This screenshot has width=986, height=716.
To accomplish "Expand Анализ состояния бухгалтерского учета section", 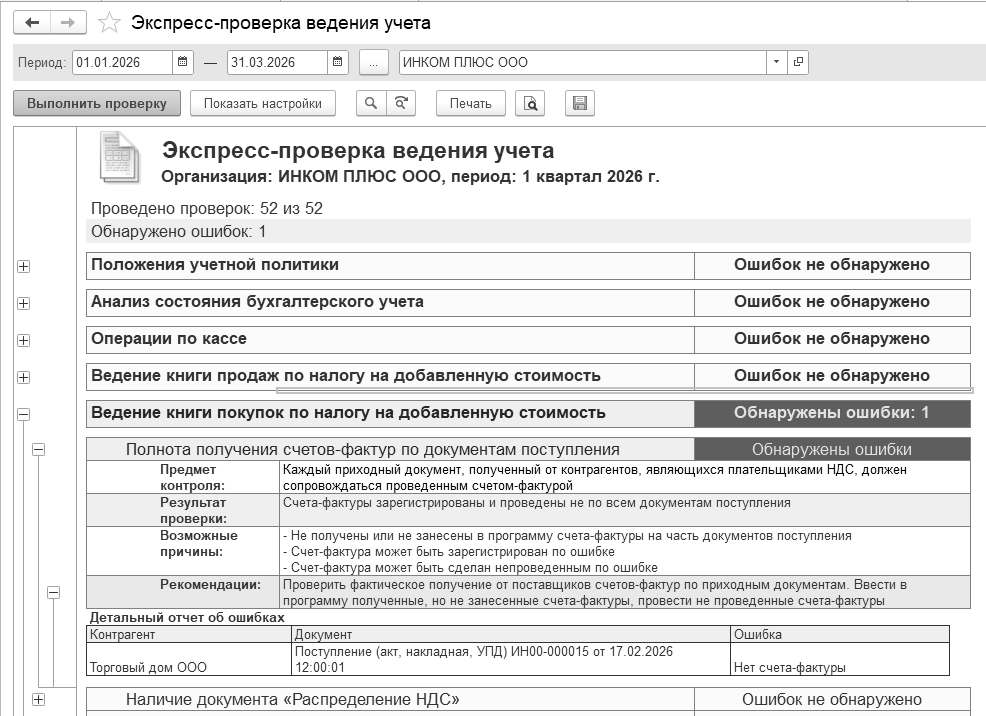I will tap(23, 304).
